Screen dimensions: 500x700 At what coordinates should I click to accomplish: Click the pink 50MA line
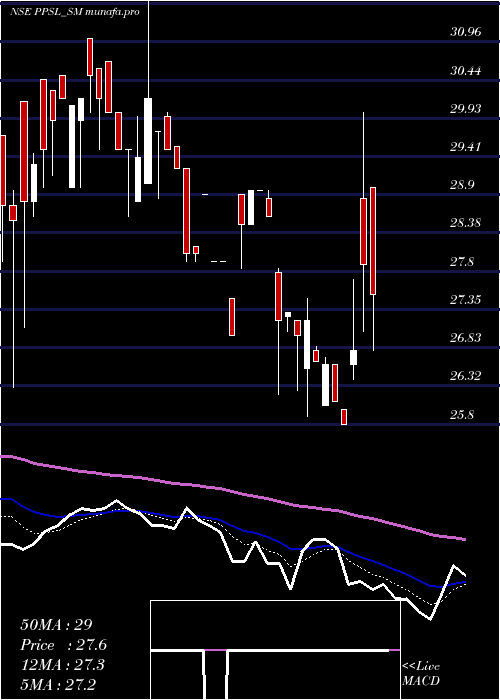point(232,491)
